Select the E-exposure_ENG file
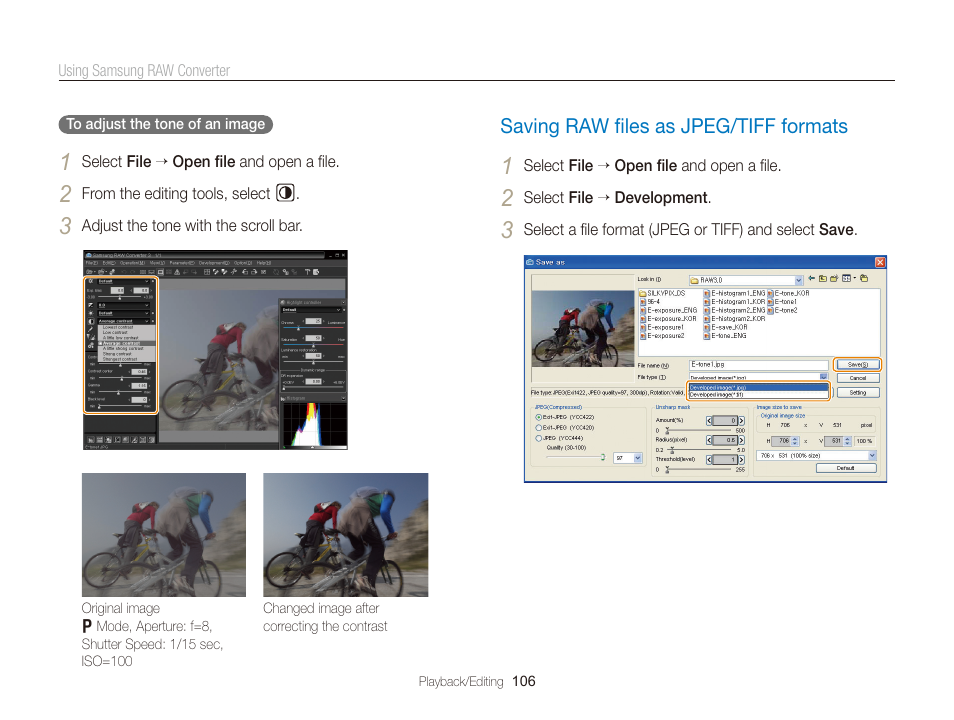This screenshot has height=720, width=954. coord(669,310)
